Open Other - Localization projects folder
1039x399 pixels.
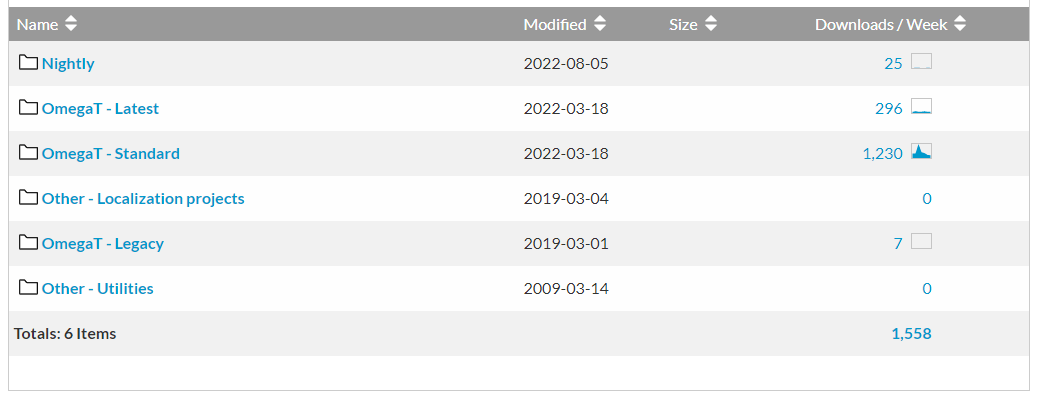pyautogui.click(x=143, y=199)
